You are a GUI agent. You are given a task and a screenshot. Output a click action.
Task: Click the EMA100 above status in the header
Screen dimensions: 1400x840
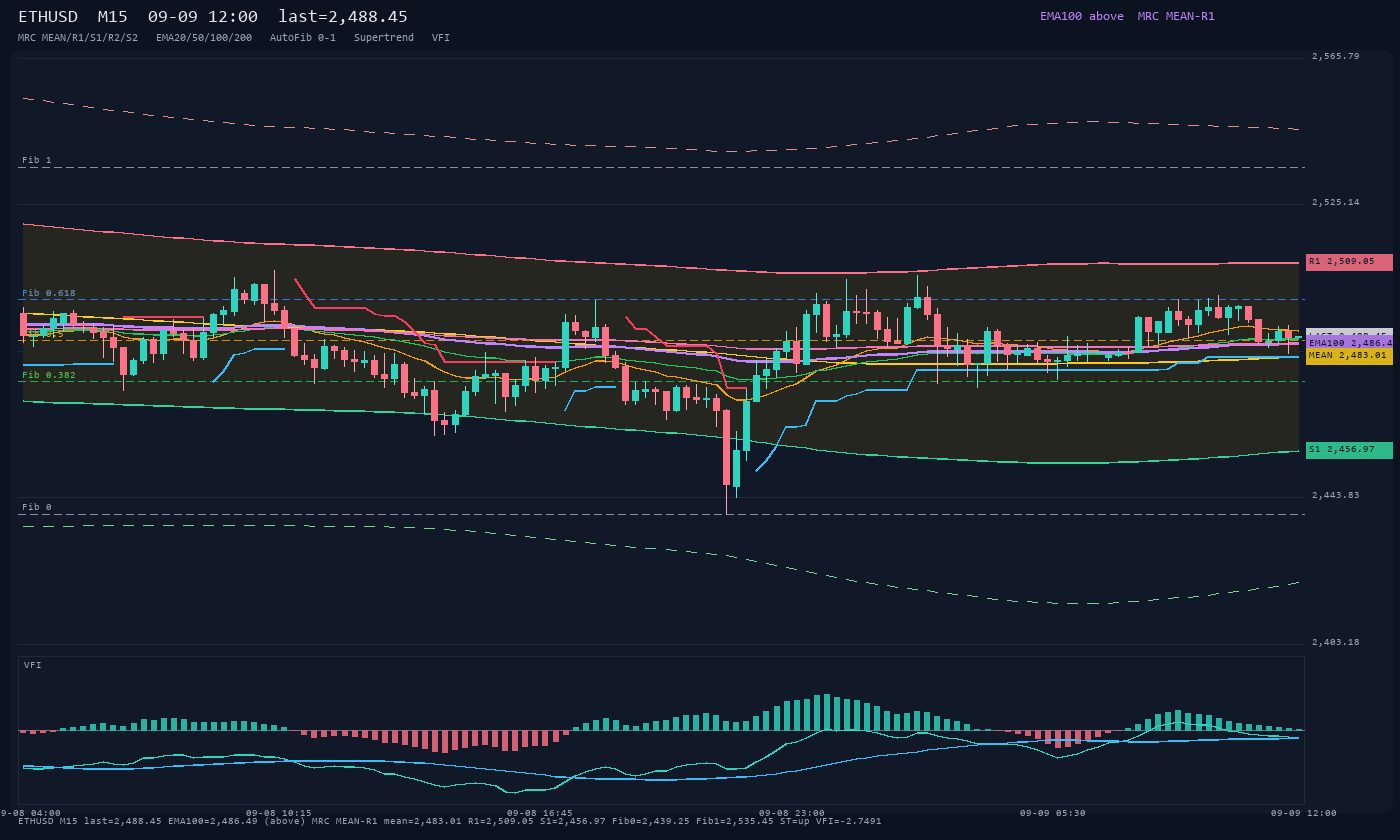pyautogui.click(x=1081, y=16)
